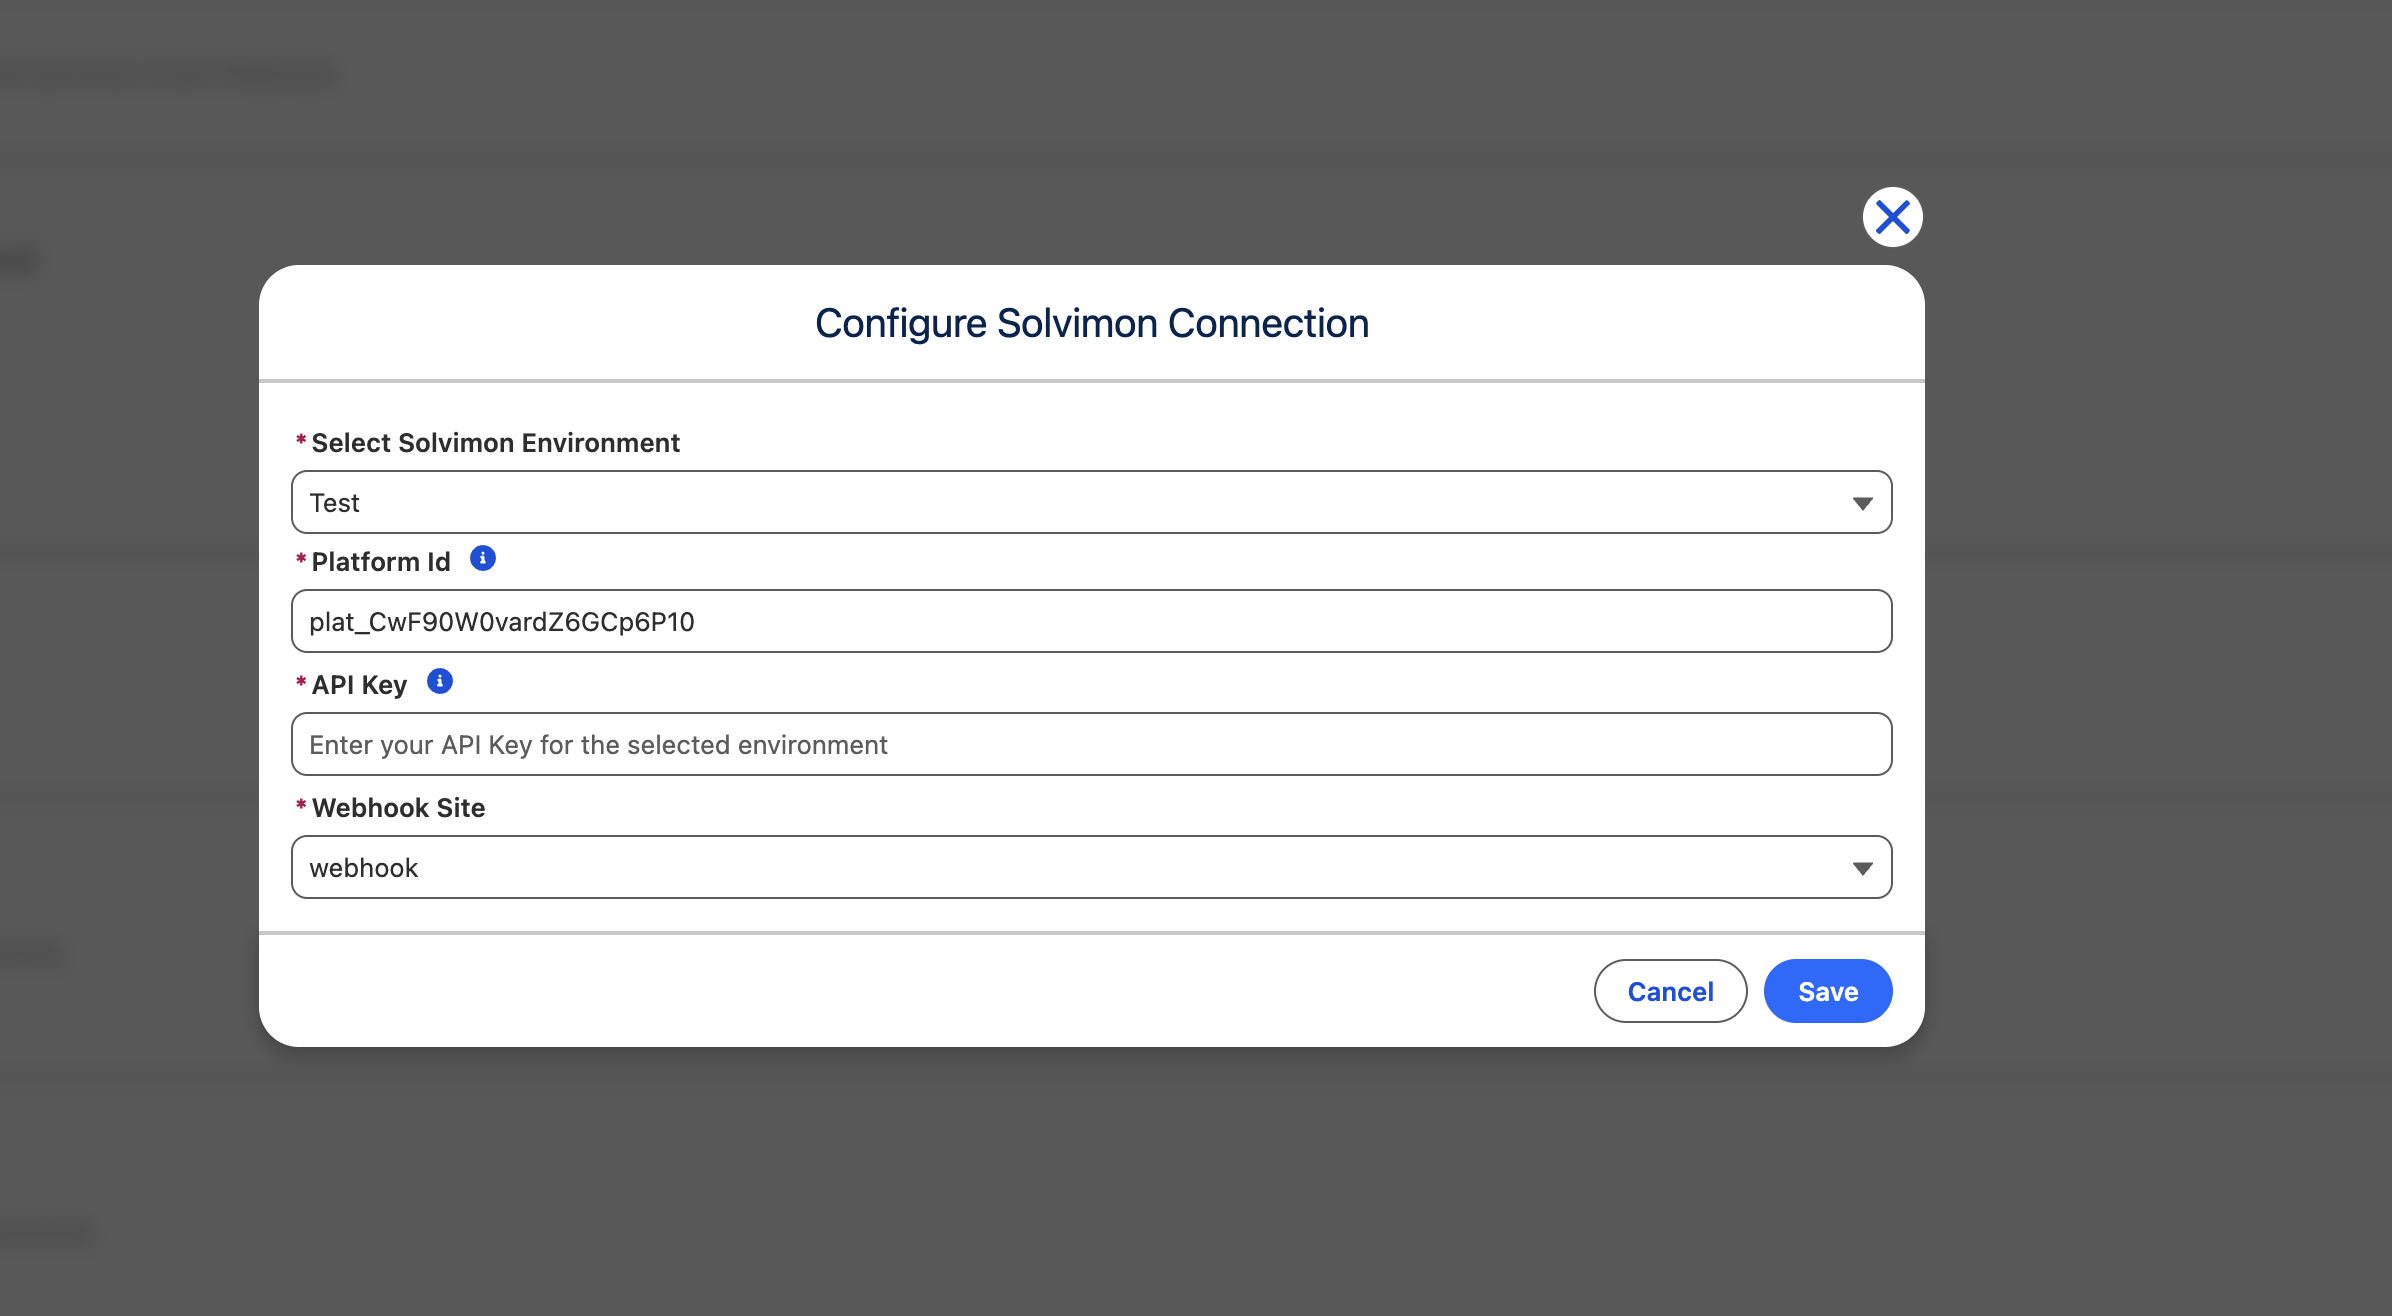Screen dimensions: 2392x1316
Task: Click the 'Webhook Site' field label
Action: (x=398, y=808)
